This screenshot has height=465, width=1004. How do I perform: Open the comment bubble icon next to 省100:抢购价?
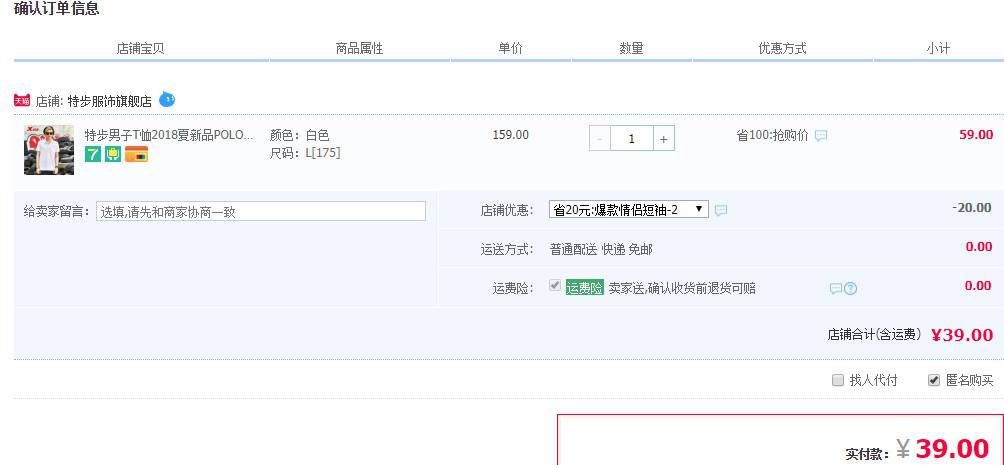point(821,136)
